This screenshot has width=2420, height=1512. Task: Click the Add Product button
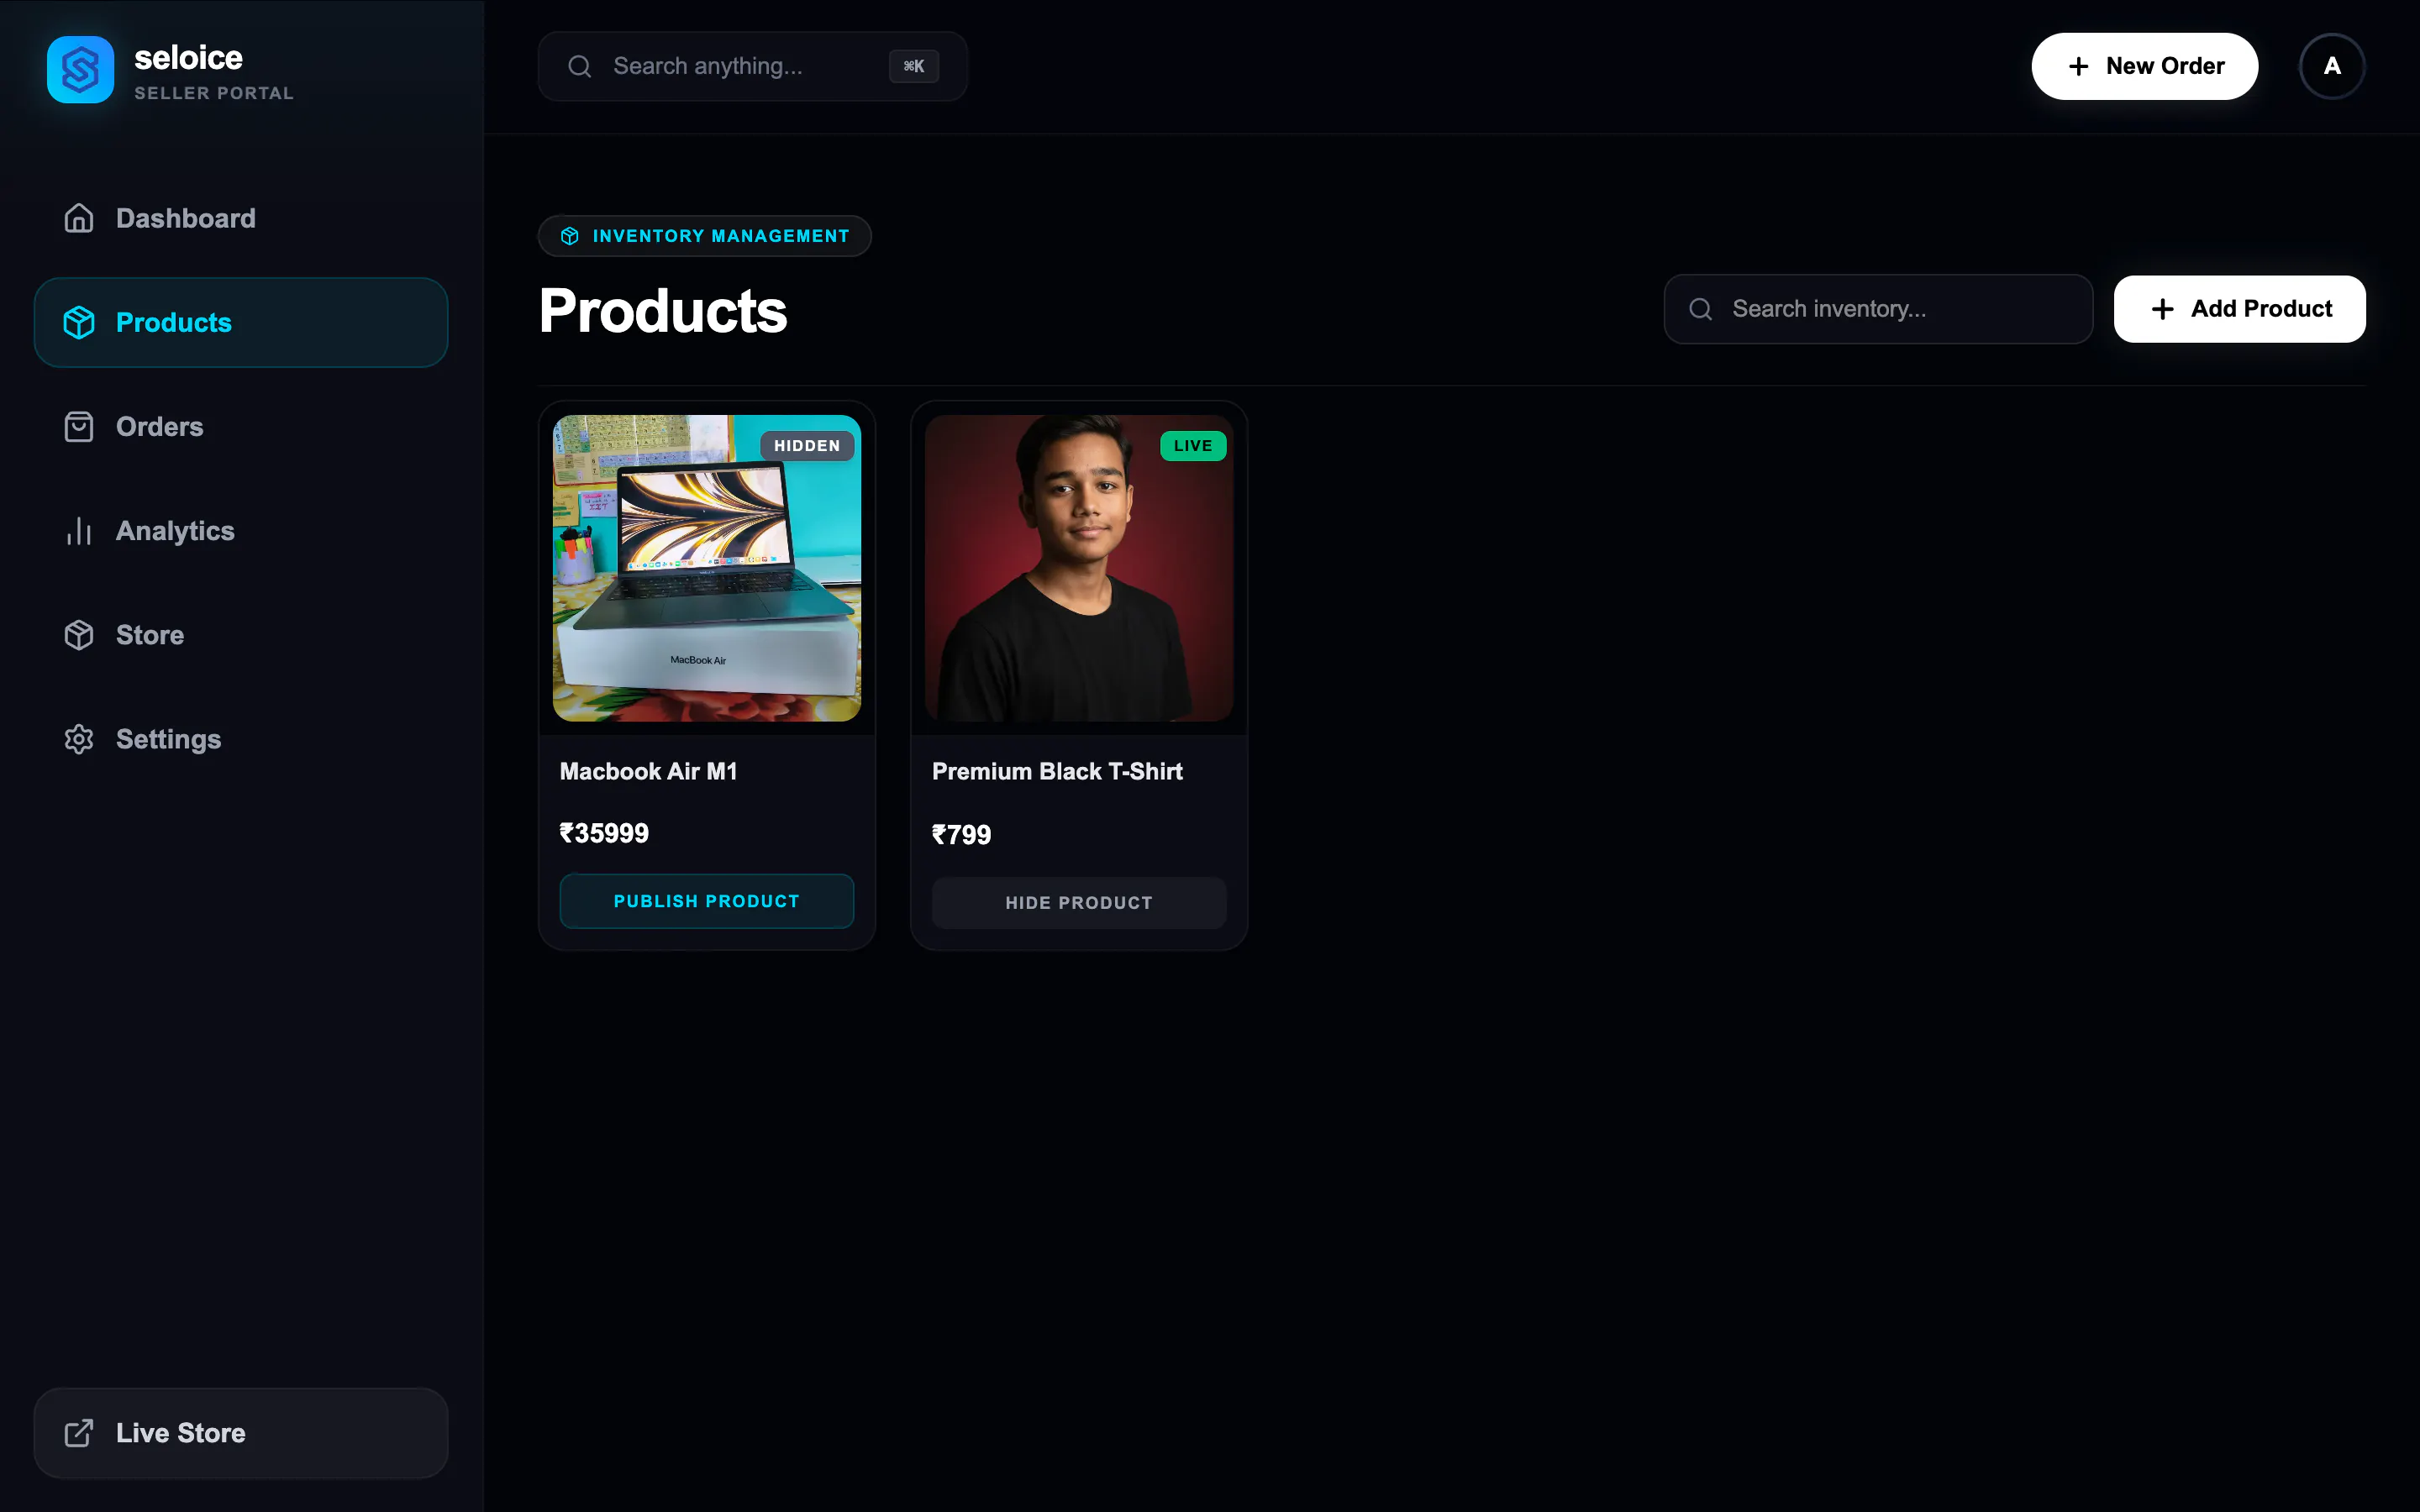tap(2239, 309)
